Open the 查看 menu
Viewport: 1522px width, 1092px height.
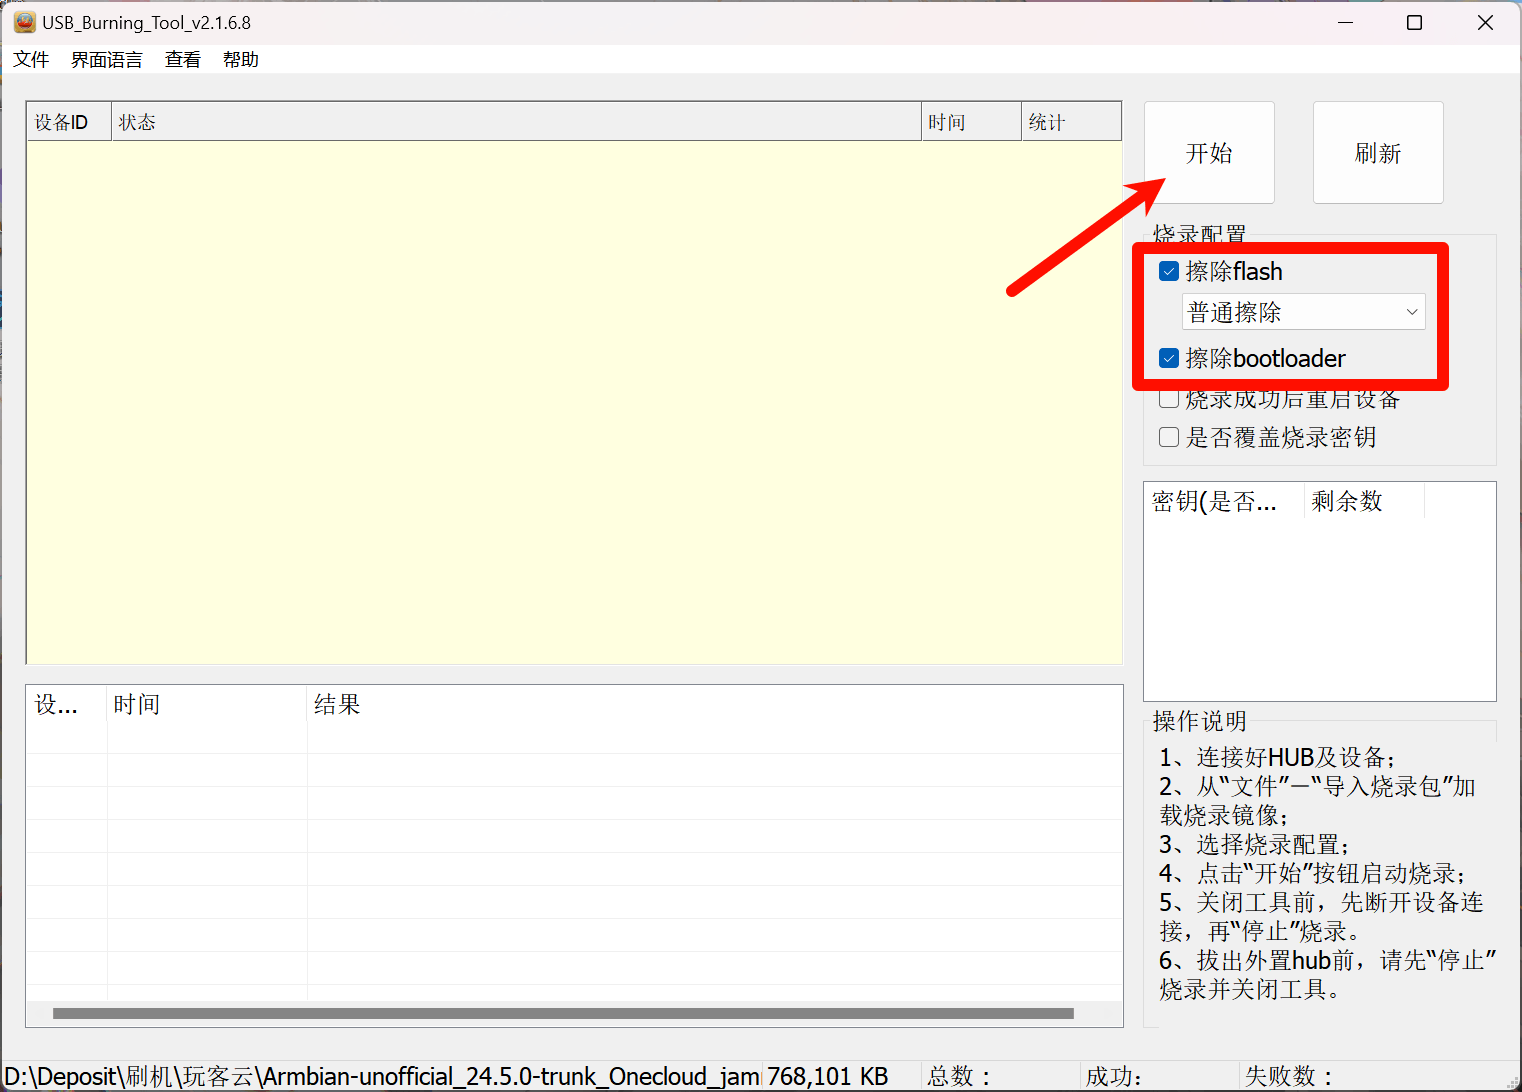click(182, 60)
